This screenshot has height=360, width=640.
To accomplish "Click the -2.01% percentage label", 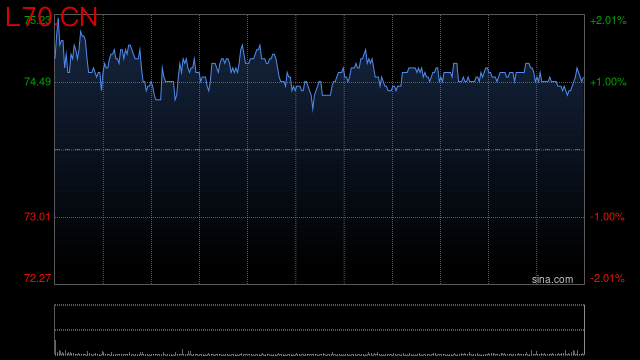I will [607, 278].
